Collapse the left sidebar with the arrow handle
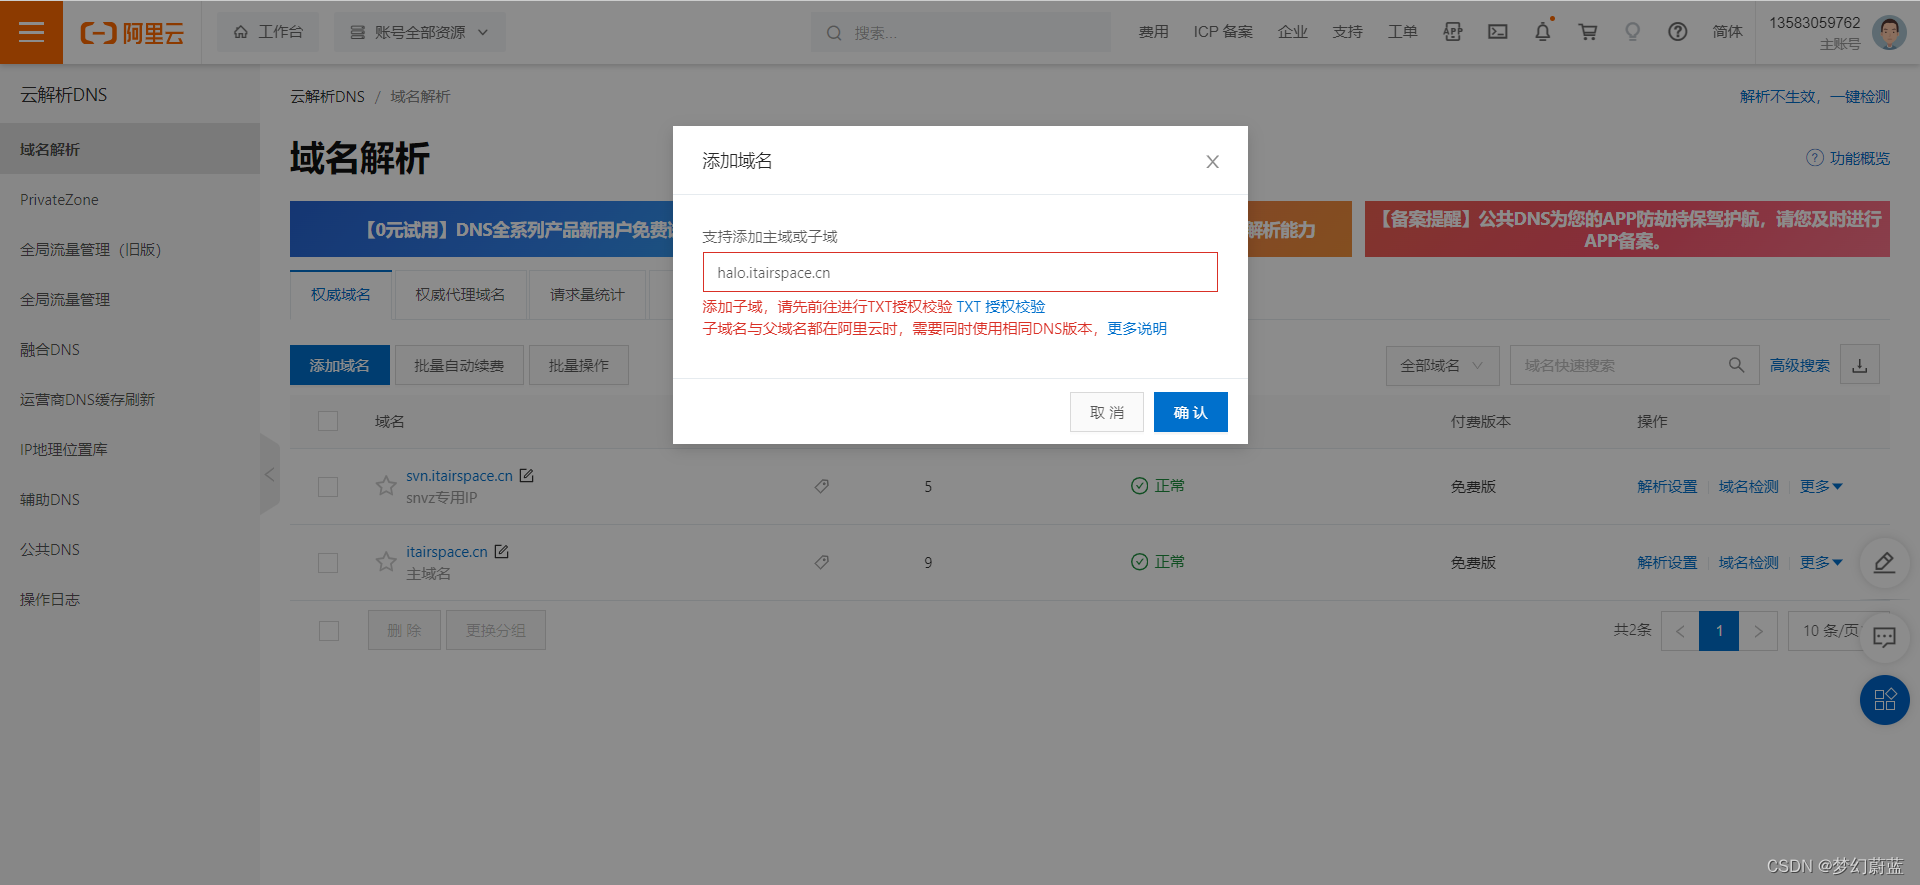 point(269,474)
